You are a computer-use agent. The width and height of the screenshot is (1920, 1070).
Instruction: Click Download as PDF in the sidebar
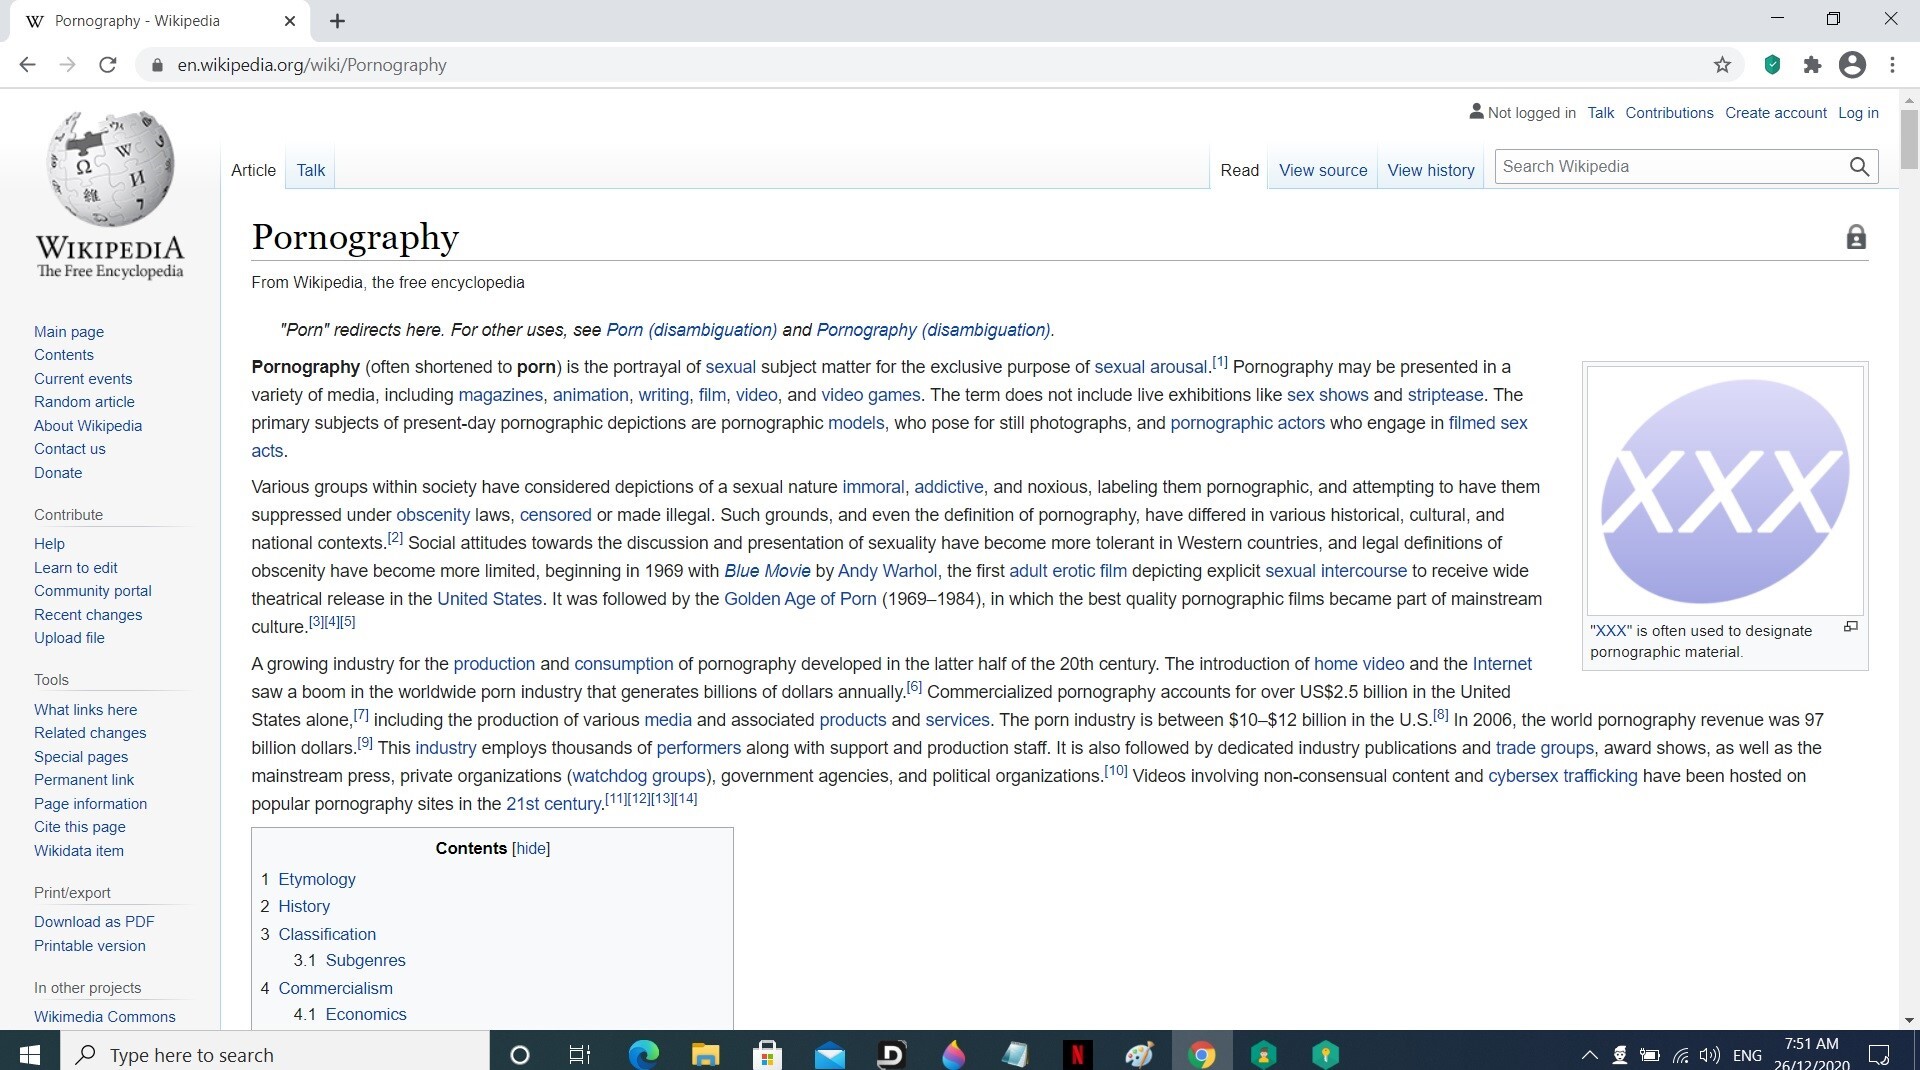[x=94, y=922]
